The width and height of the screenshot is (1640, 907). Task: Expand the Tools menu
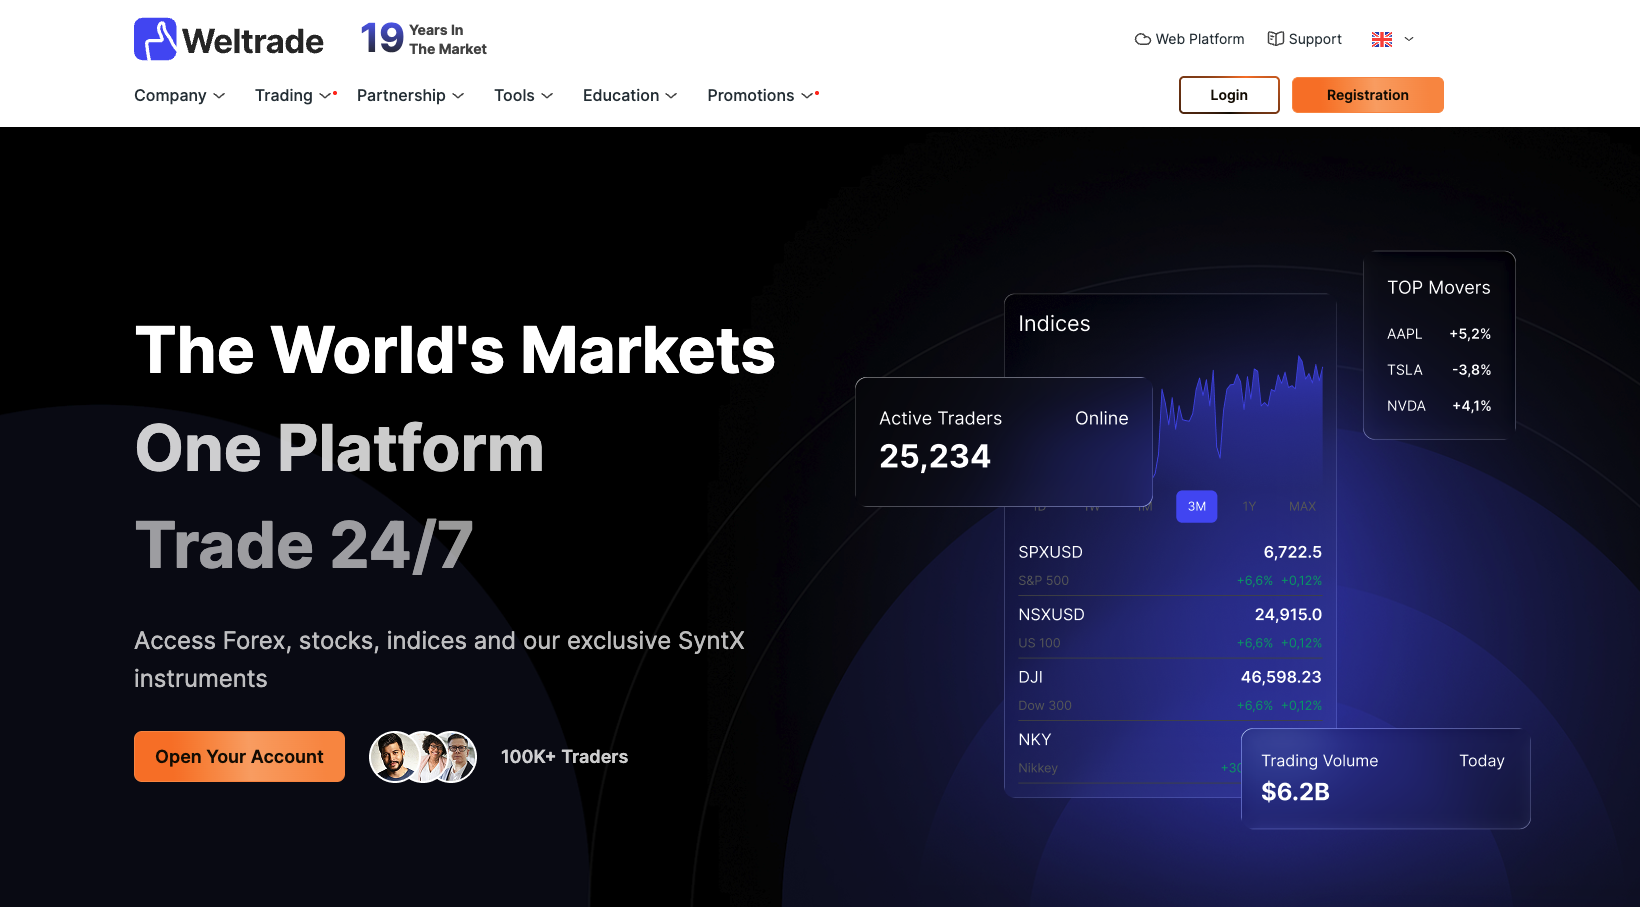(x=524, y=95)
